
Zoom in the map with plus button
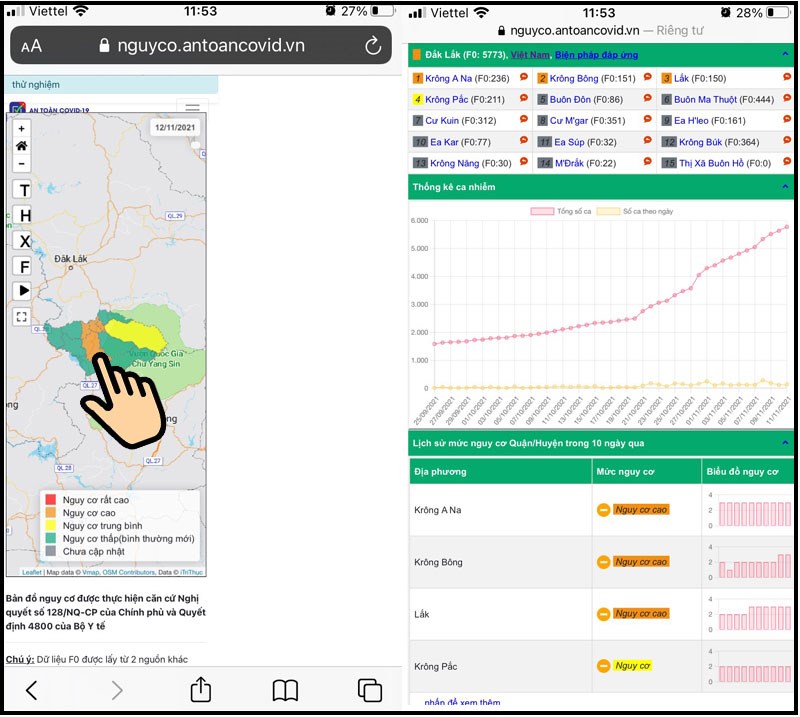point(21,129)
